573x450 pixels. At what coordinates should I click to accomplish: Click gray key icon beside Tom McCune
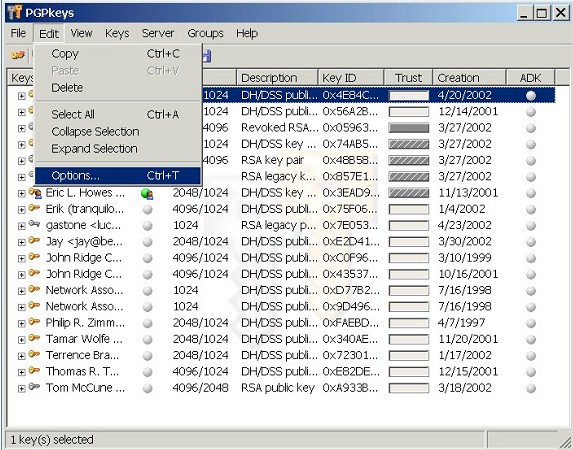[34, 386]
